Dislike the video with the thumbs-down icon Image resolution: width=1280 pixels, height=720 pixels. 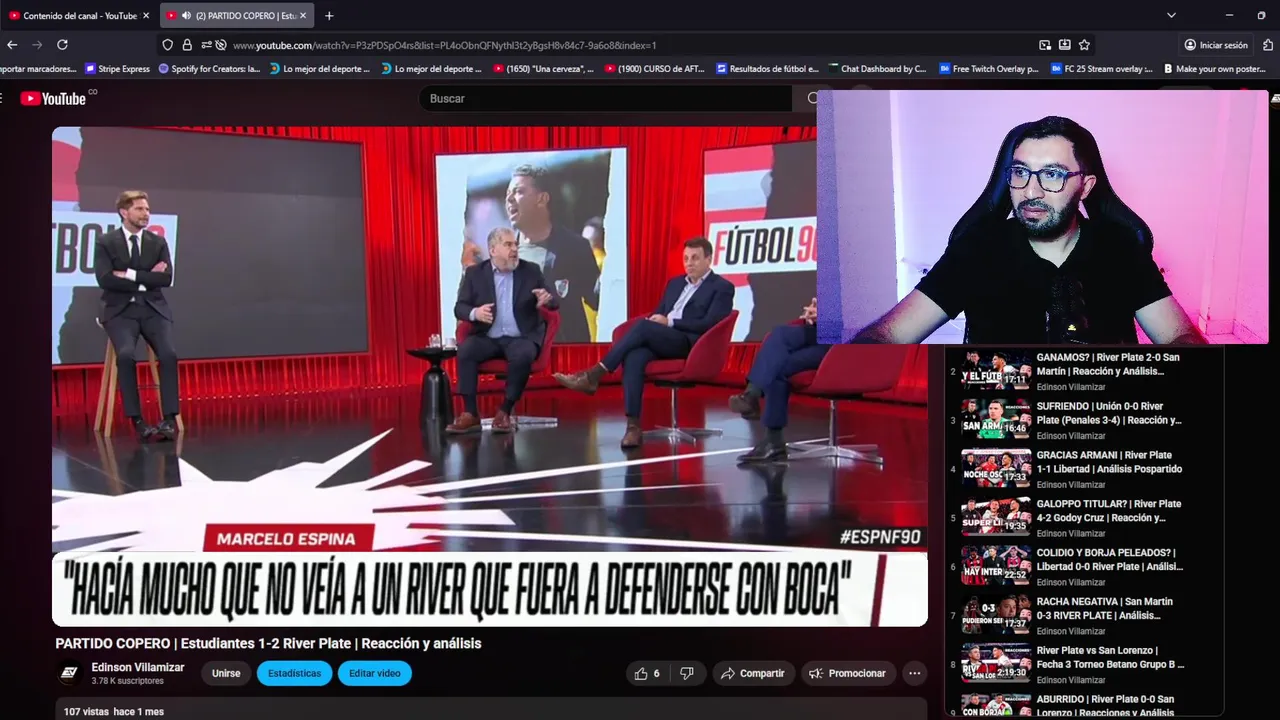(x=687, y=673)
